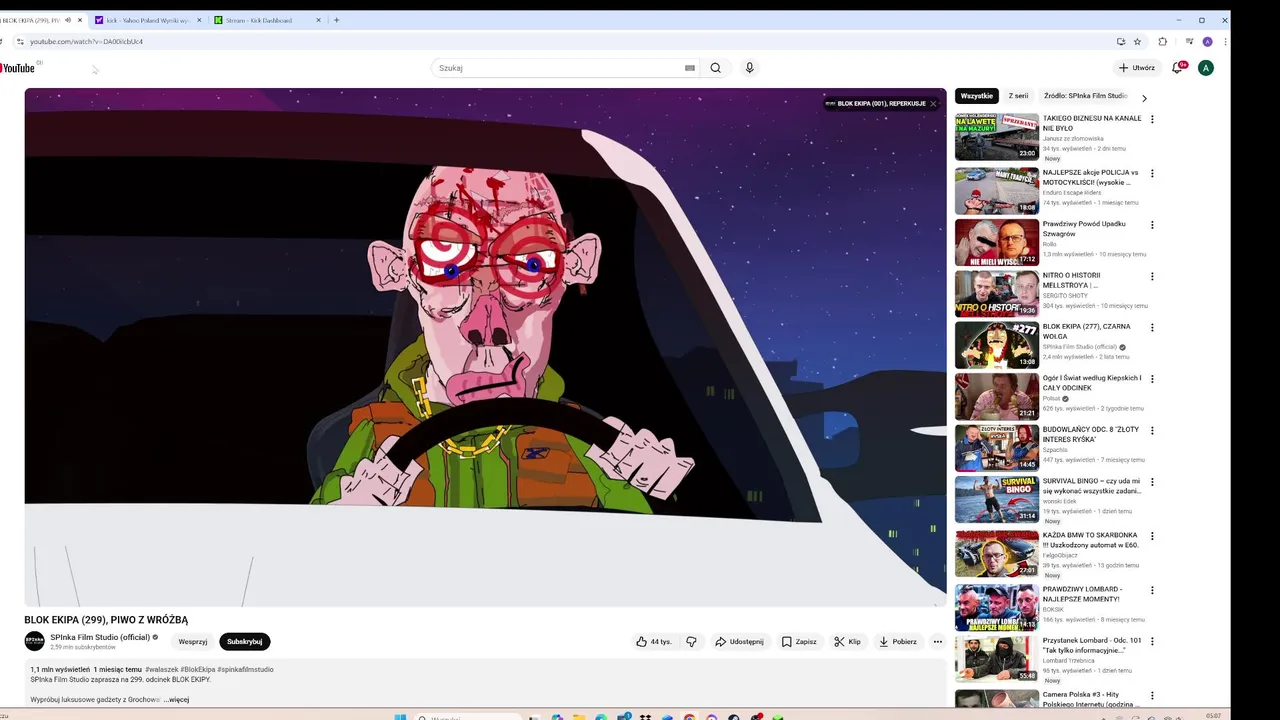Image resolution: width=1280 pixels, height=720 pixels.
Task: Open KAŻDA BMW TO SKARBONKA video title
Action: click(1091, 540)
